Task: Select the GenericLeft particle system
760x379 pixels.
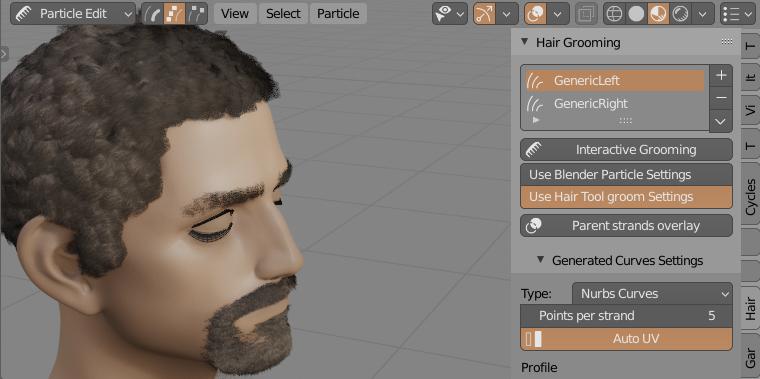Action: pyautogui.click(x=615, y=80)
